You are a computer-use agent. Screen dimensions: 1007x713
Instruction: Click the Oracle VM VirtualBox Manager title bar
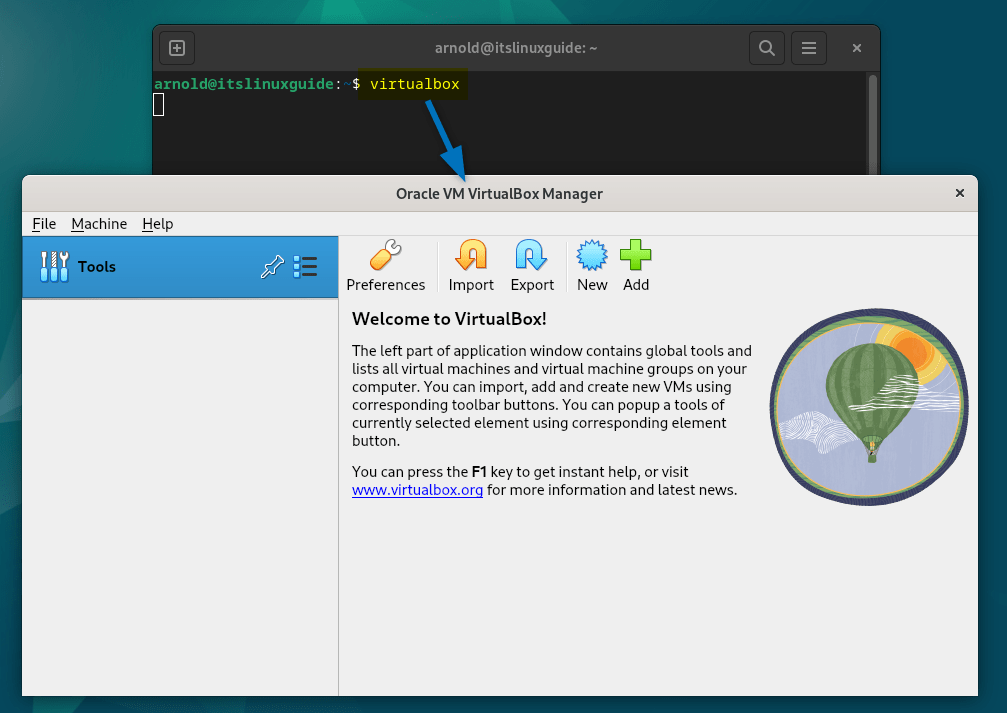click(x=499, y=193)
